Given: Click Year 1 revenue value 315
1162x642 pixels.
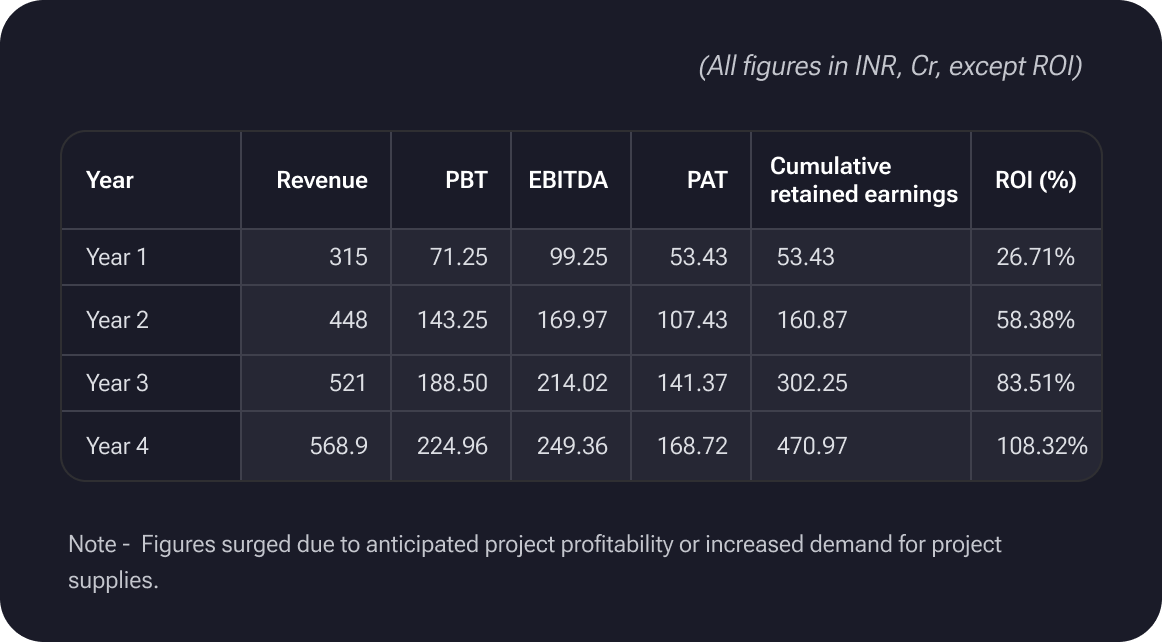Looking at the screenshot, I should tap(348, 257).
